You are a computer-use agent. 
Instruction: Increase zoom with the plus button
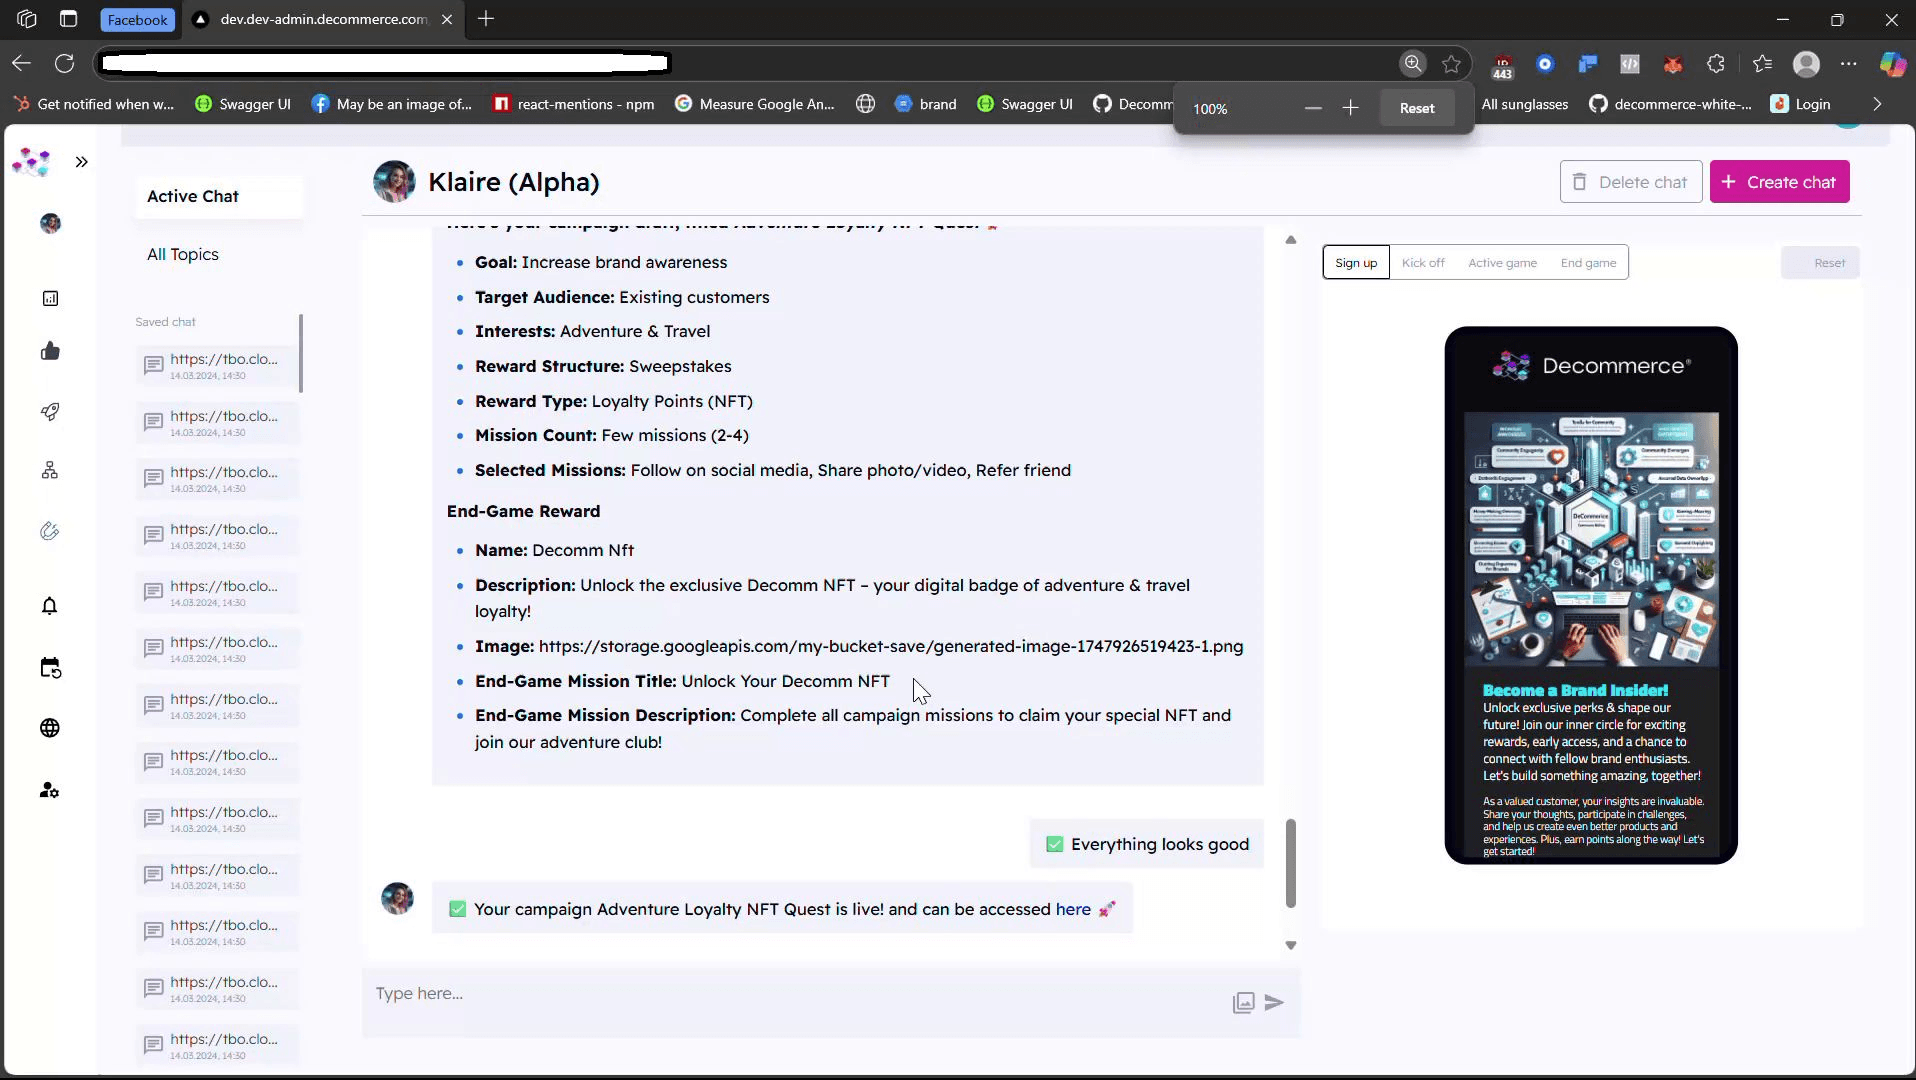(1350, 108)
